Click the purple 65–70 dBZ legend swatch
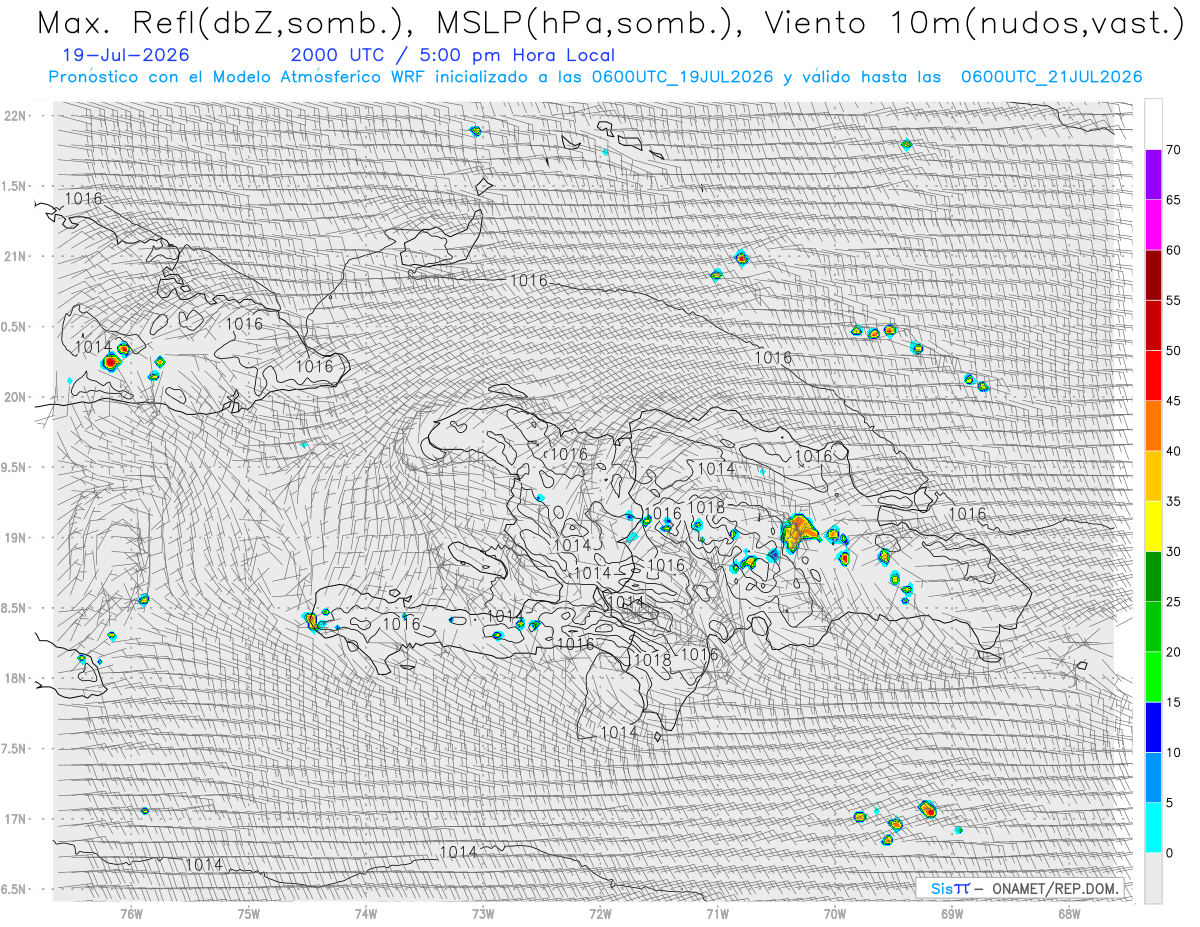This screenshot has width=1200, height=927. pyautogui.click(x=1153, y=175)
